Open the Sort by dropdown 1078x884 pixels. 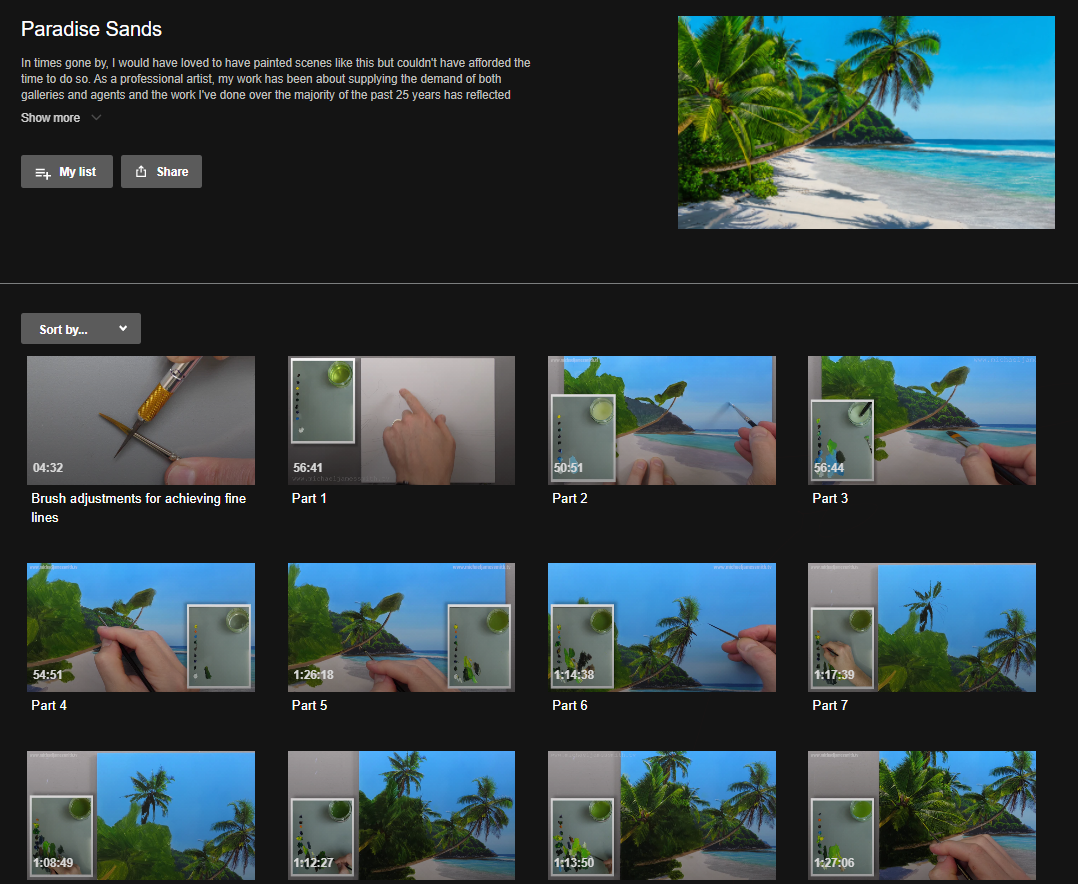81,329
